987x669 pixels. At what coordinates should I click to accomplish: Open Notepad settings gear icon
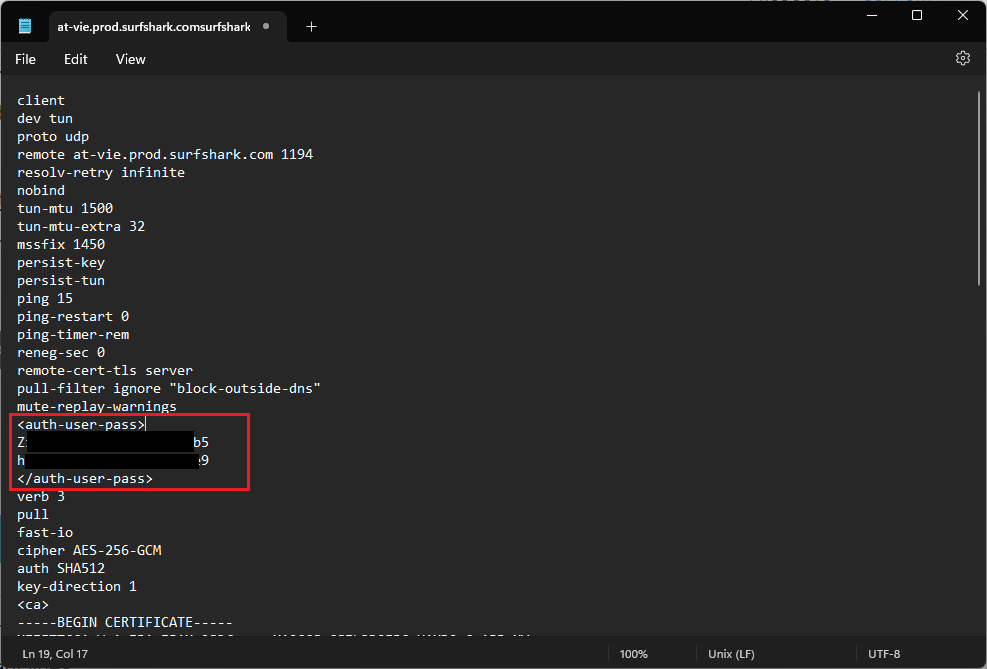coord(962,59)
